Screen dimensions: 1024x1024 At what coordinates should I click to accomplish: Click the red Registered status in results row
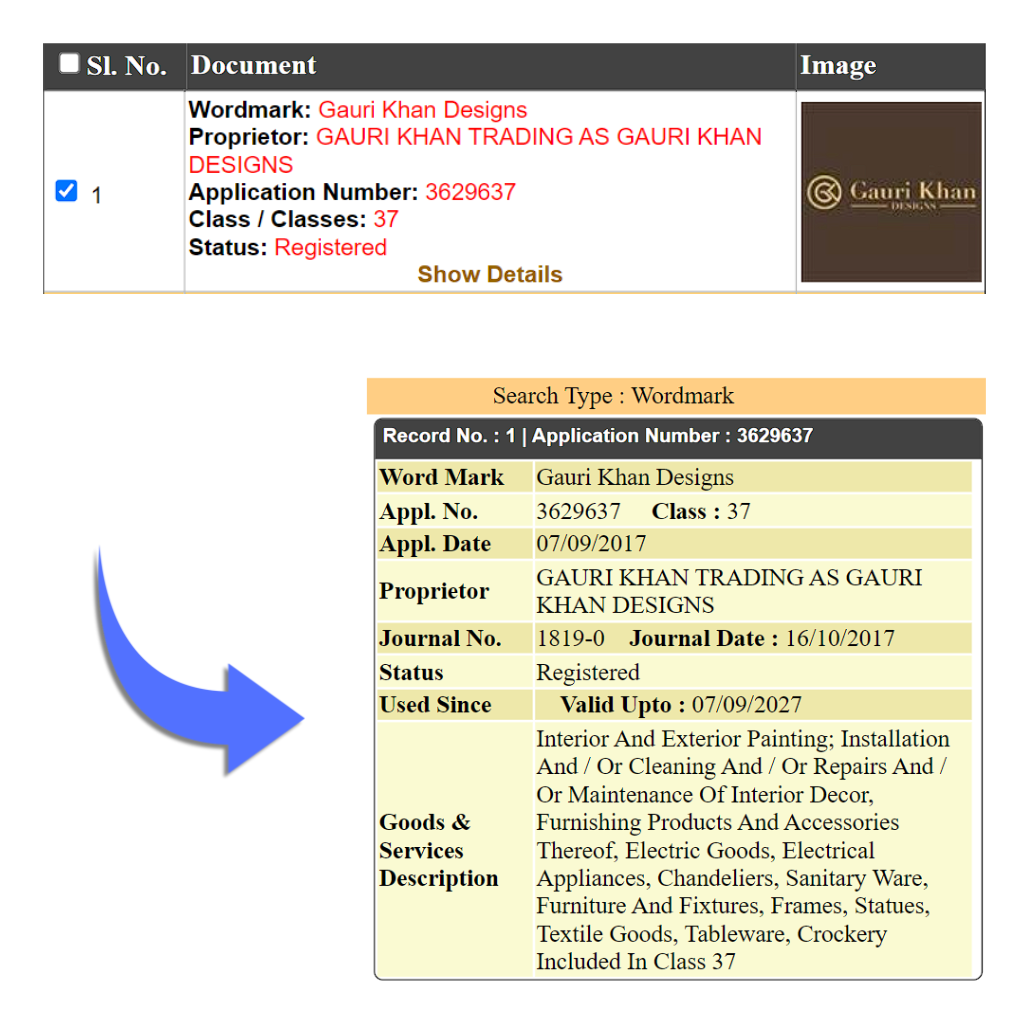tap(330, 247)
